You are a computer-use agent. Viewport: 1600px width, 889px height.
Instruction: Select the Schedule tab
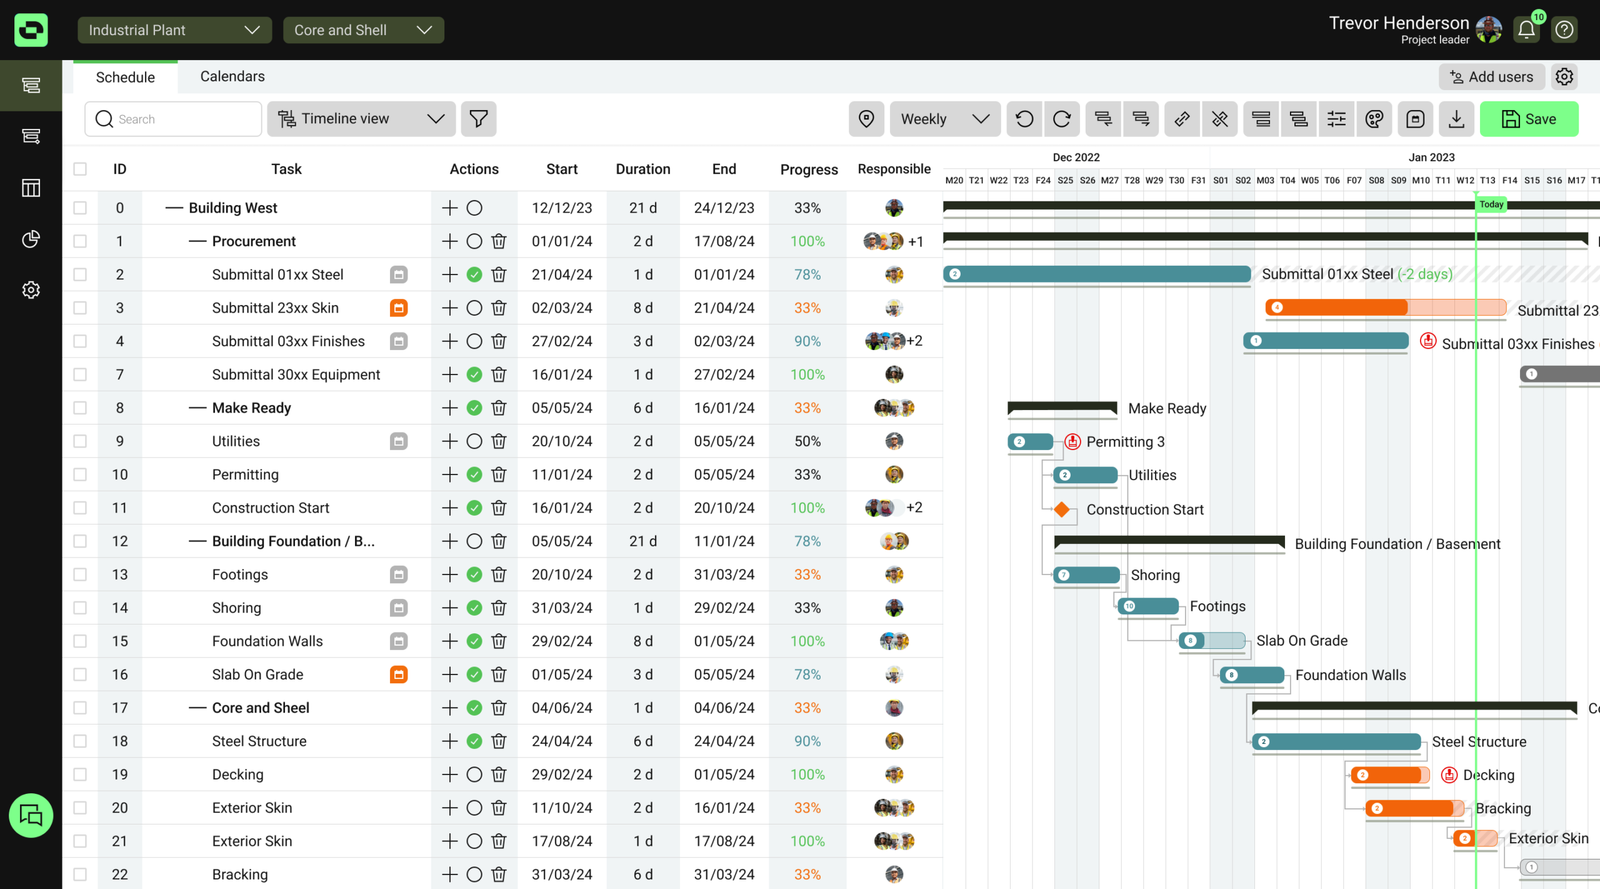pyautogui.click(x=125, y=77)
